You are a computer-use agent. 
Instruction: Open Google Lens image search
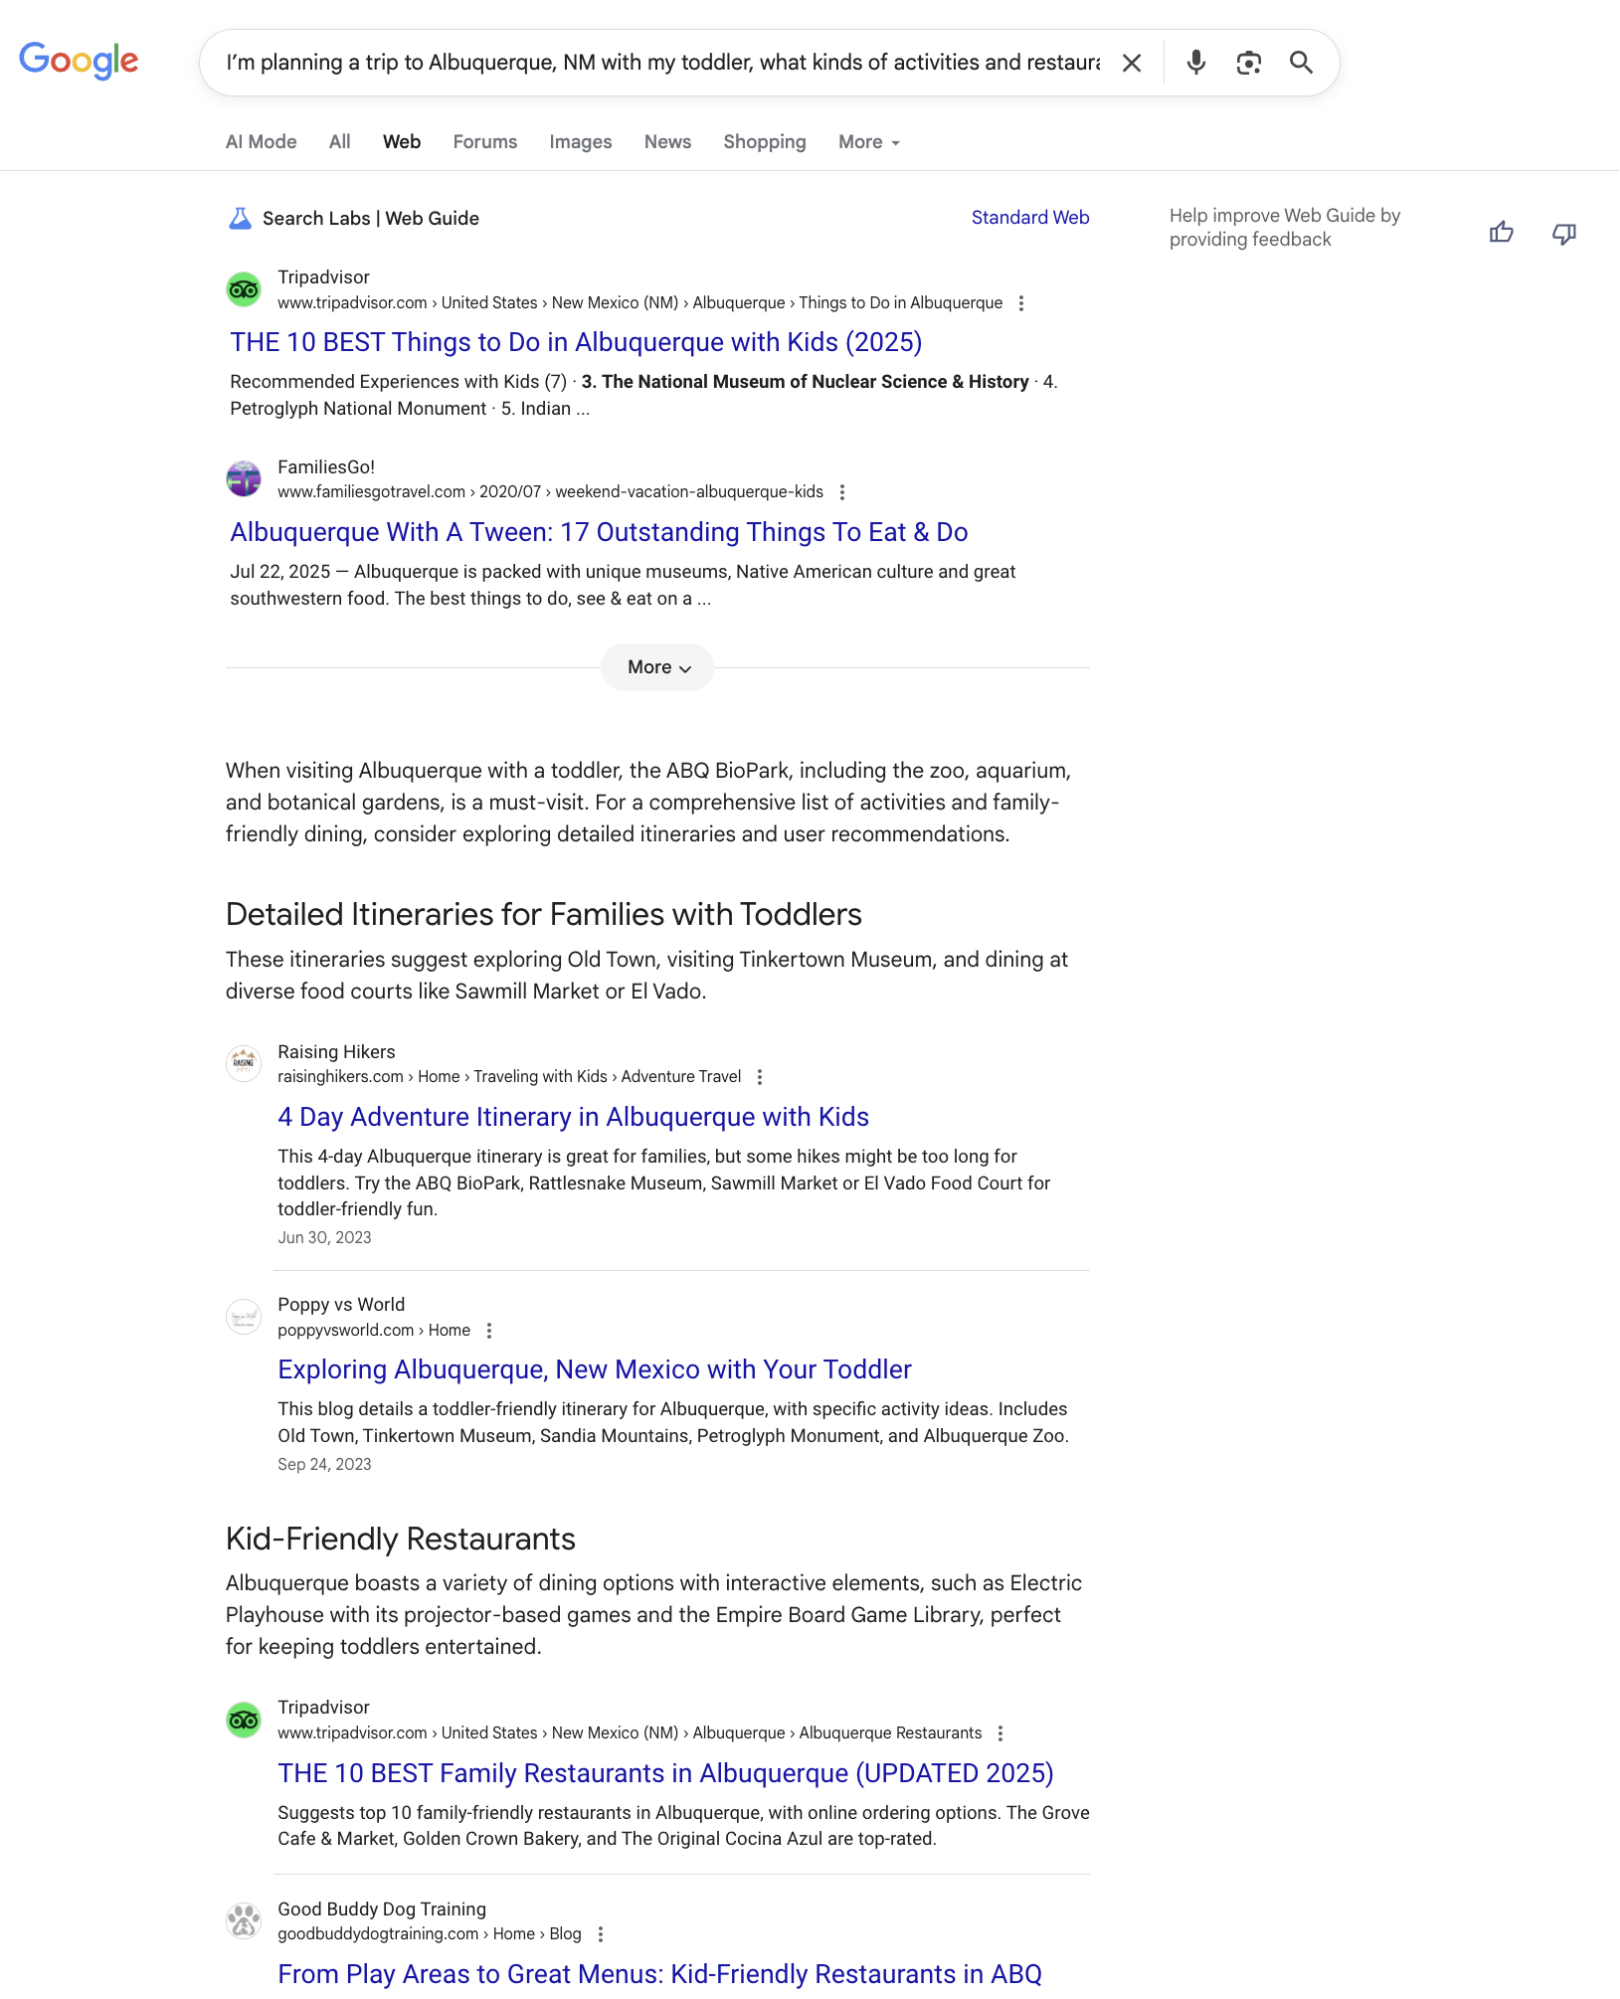[x=1249, y=63]
